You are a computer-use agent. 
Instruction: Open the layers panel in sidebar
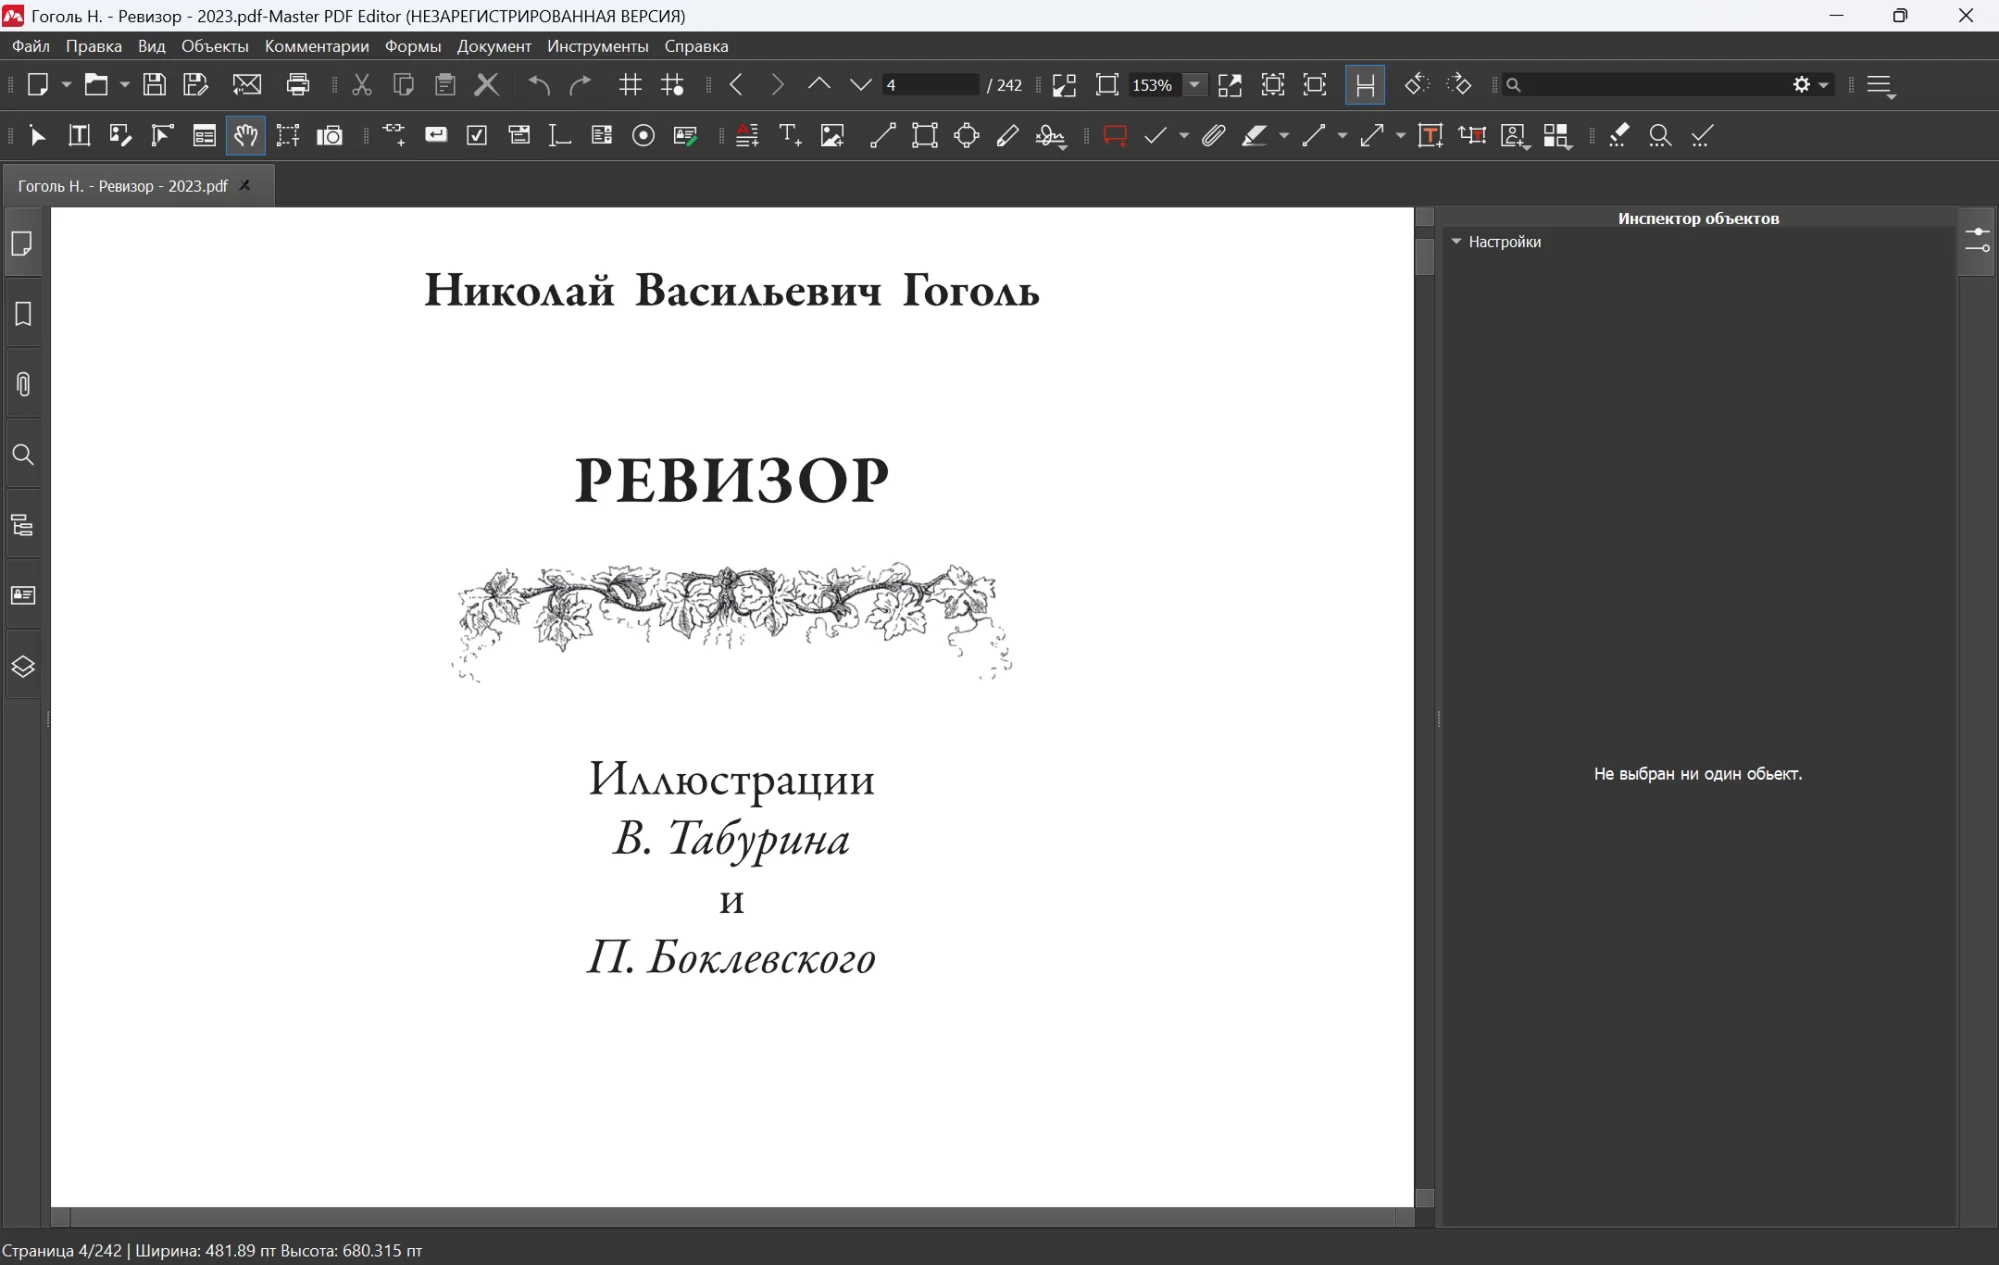[x=23, y=666]
